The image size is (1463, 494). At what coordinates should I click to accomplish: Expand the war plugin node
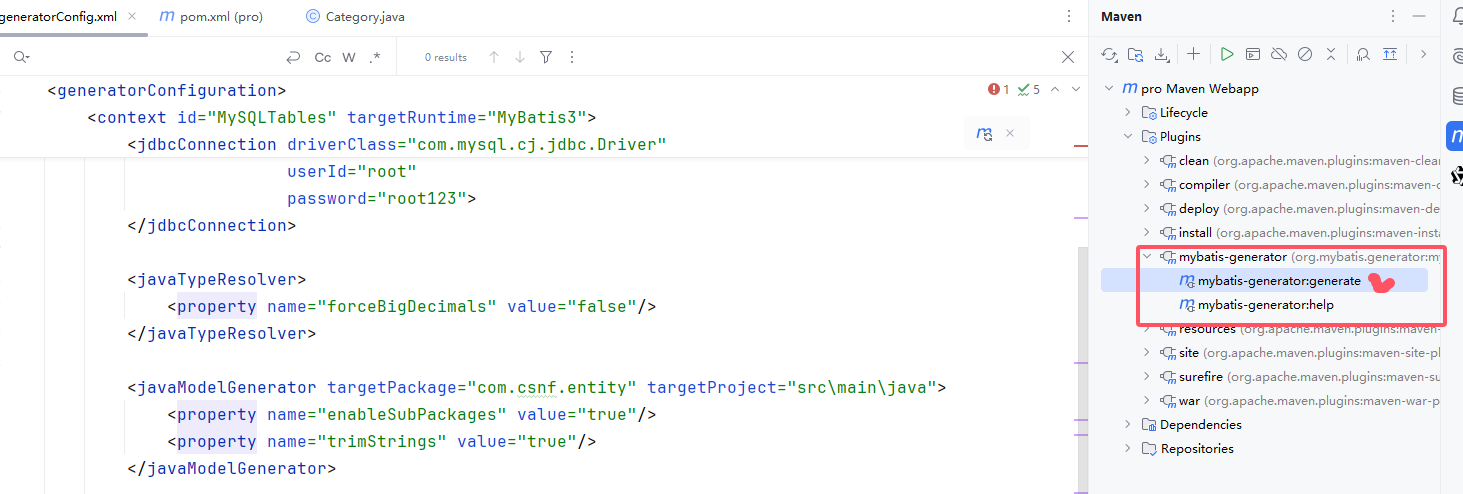1147,401
